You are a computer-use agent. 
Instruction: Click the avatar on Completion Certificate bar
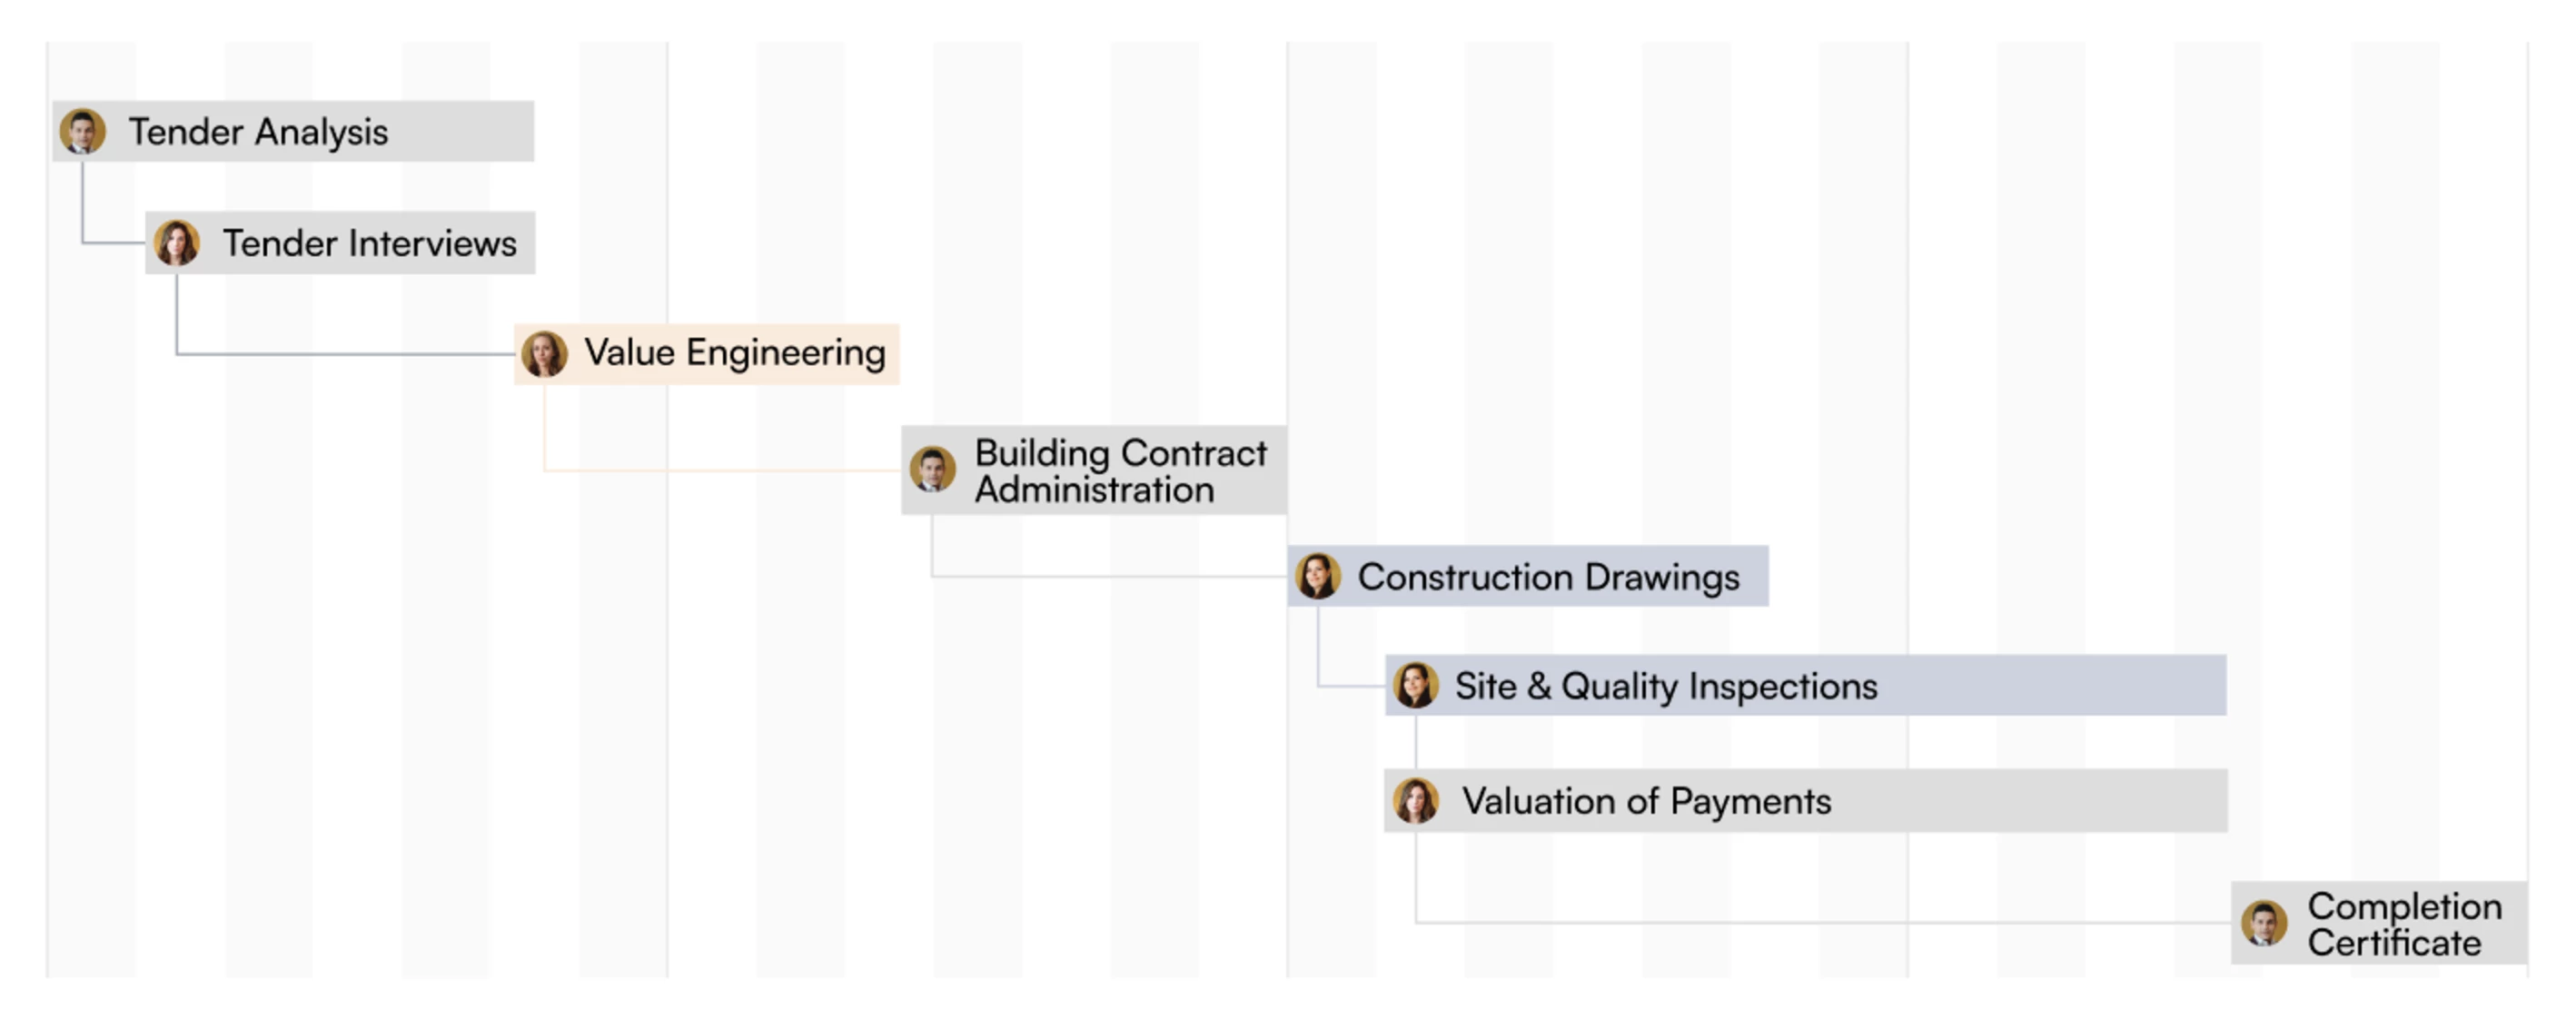(x=2264, y=923)
